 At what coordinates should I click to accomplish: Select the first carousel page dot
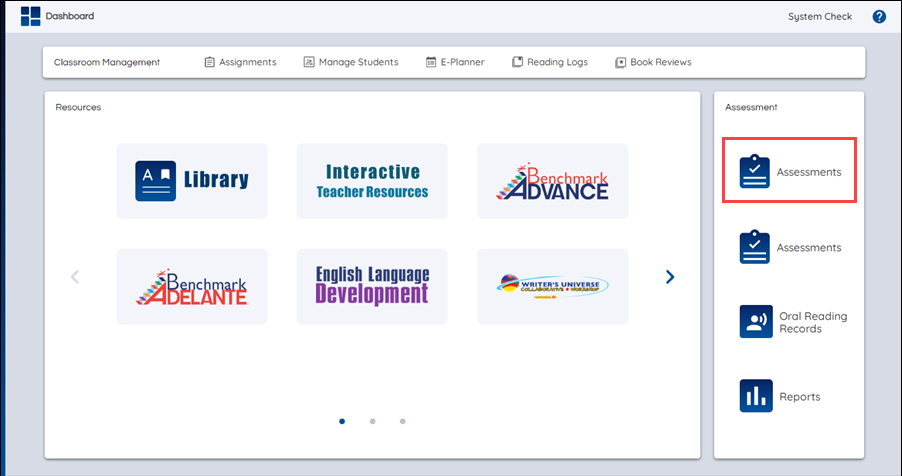click(x=342, y=421)
